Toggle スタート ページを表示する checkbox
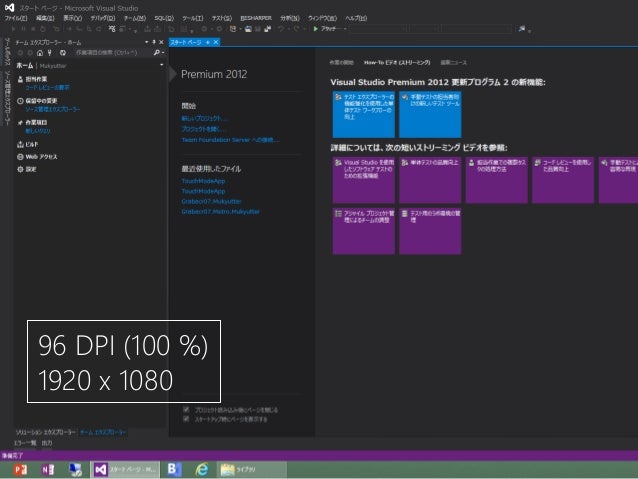Viewport: 638px width, 479px height. (187, 418)
